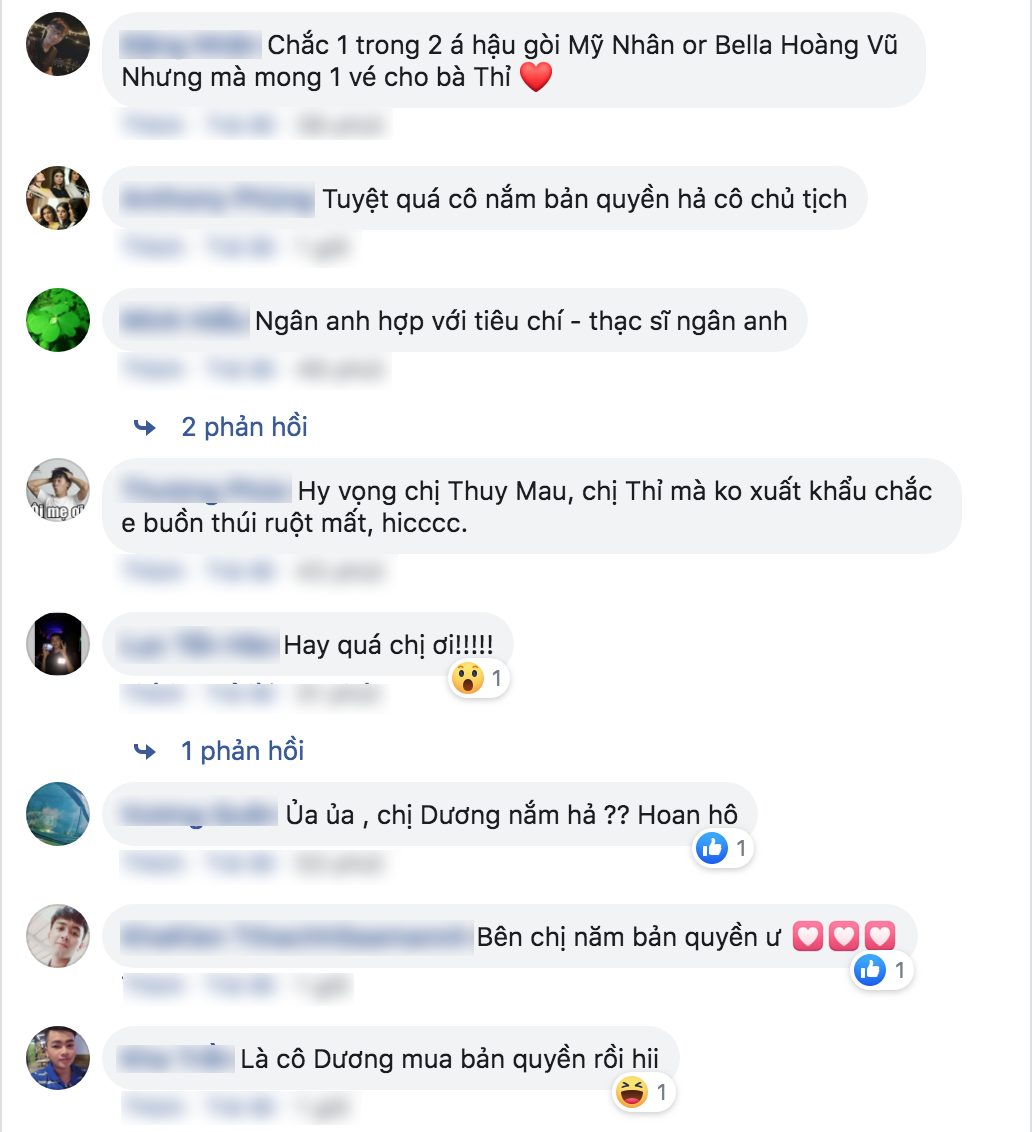Viewport: 1032px width, 1132px height.
Task: Open the avatar beside "Bên chị năm bản quyền"
Action: (58, 936)
